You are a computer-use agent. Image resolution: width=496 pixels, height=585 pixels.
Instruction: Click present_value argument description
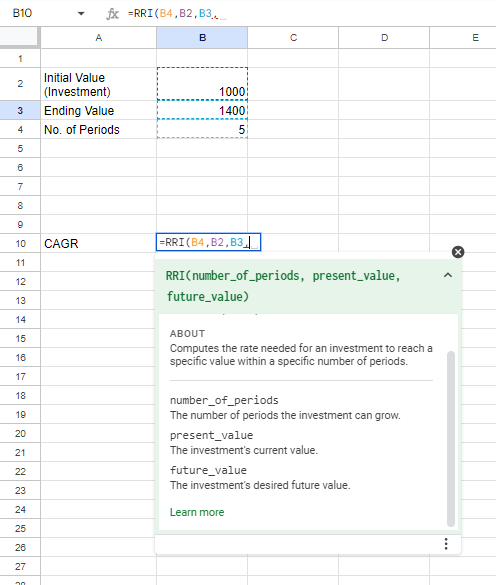pos(244,450)
